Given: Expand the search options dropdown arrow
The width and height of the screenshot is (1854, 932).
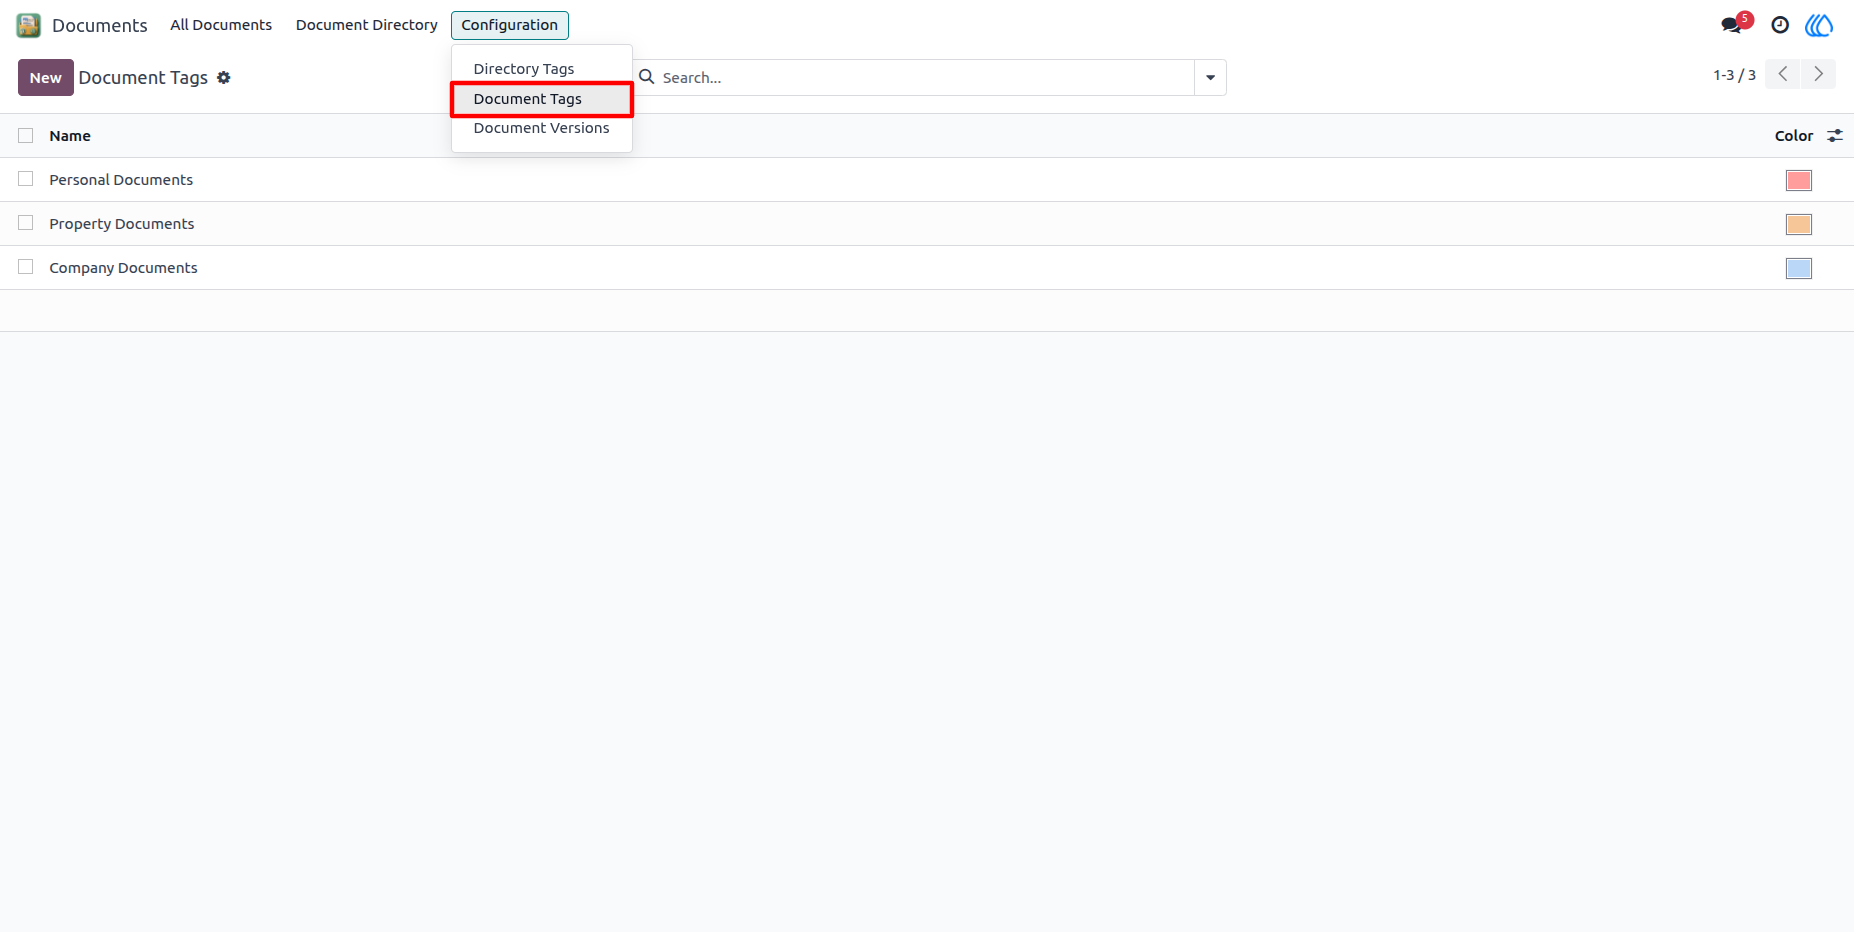Looking at the screenshot, I should point(1211,77).
